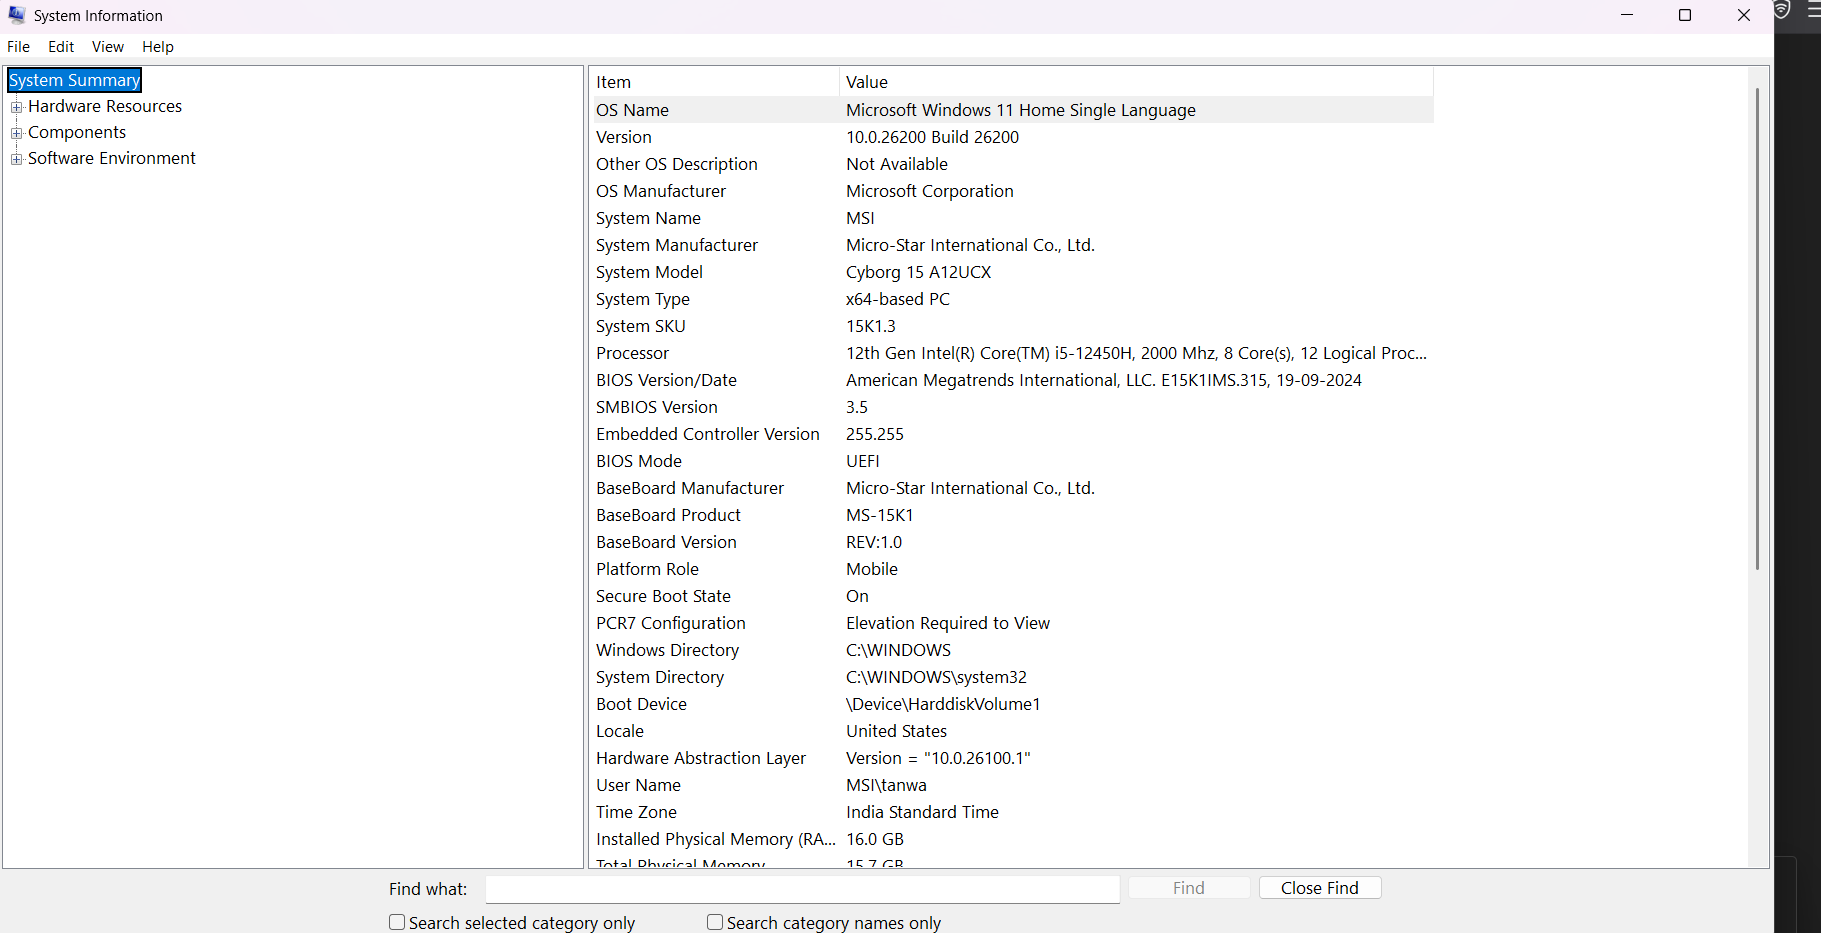Expand the Software Environment tree node

16,159
